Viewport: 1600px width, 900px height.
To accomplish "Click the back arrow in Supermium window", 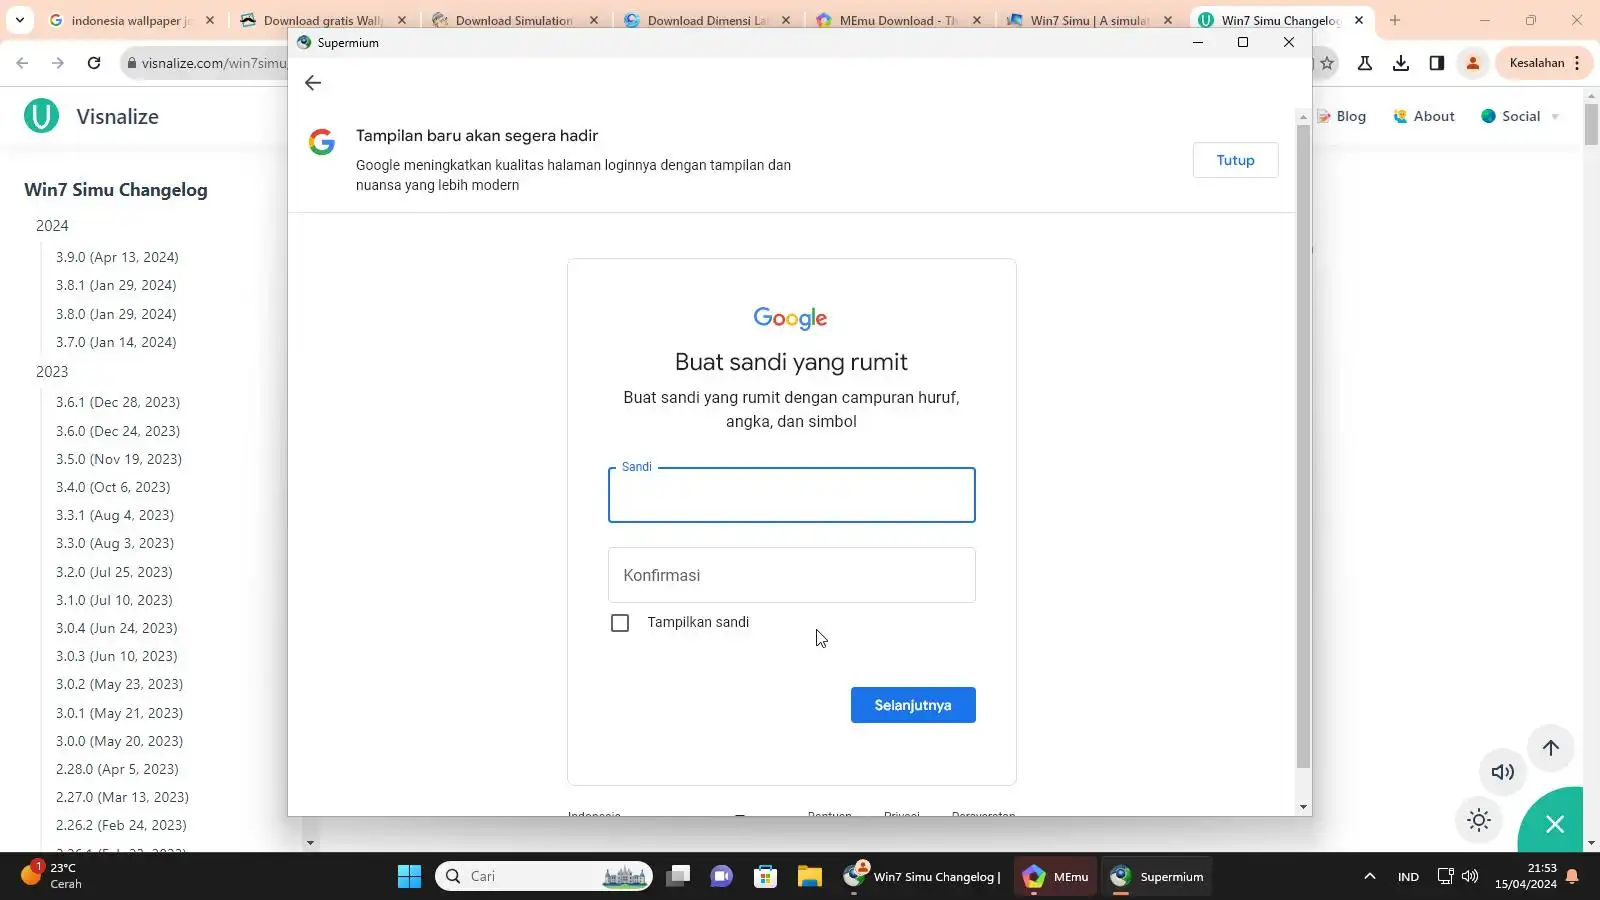I will (313, 83).
